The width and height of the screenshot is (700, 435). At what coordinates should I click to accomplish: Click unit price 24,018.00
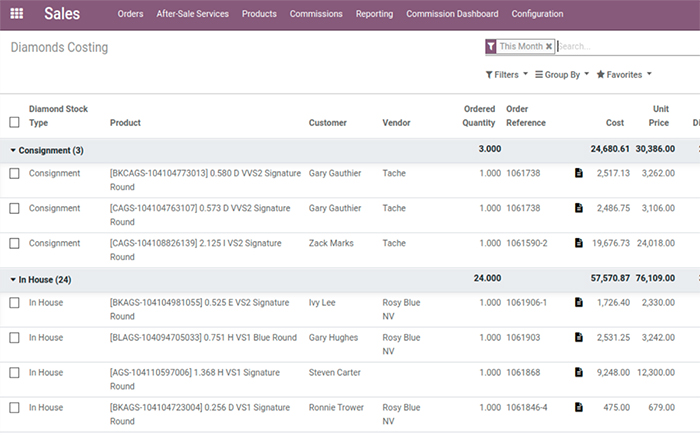pyautogui.click(x=656, y=243)
